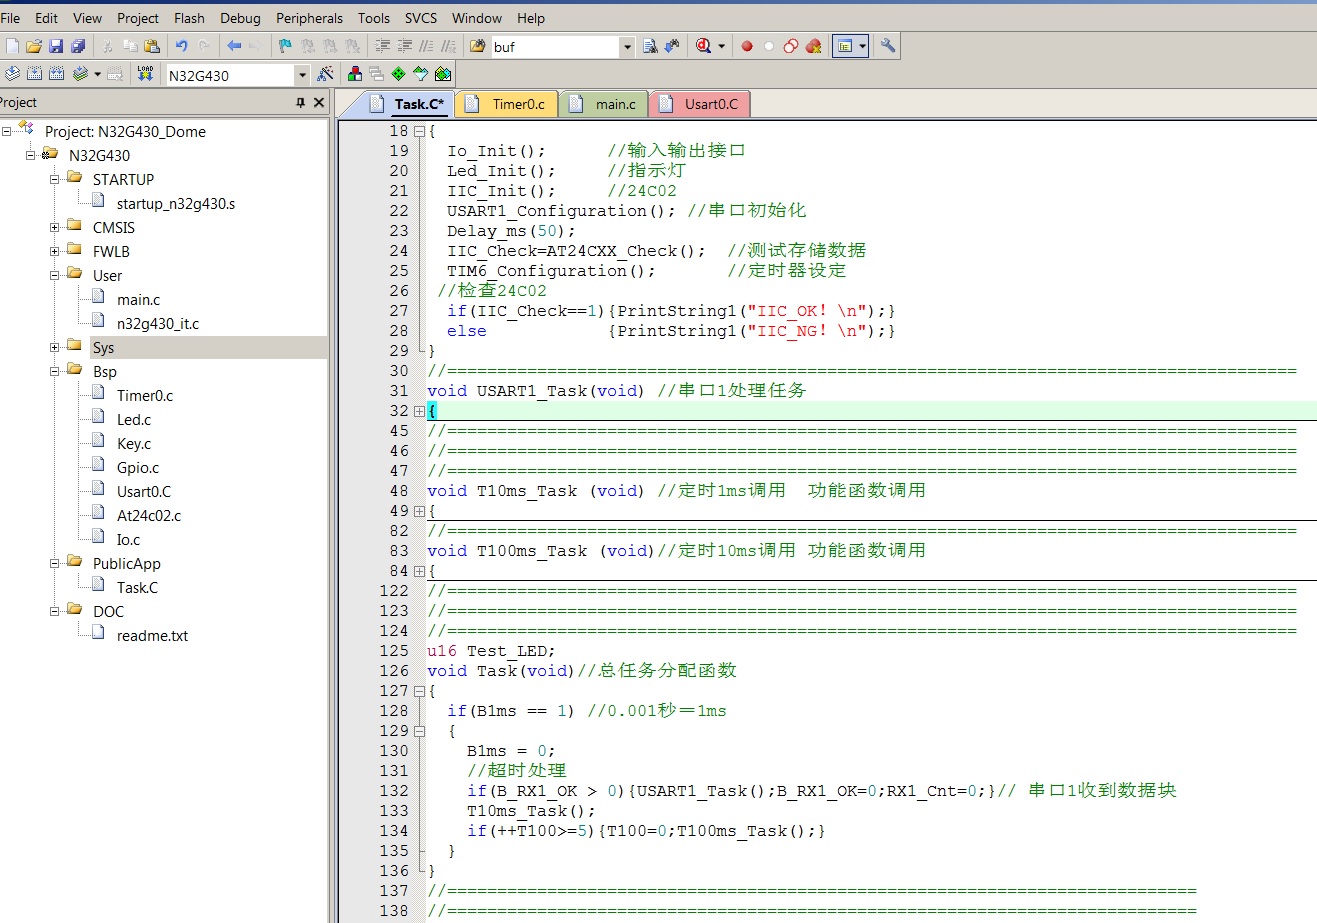Indent the selected text
Image resolution: width=1317 pixels, height=923 pixels.
click(x=383, y=46)
